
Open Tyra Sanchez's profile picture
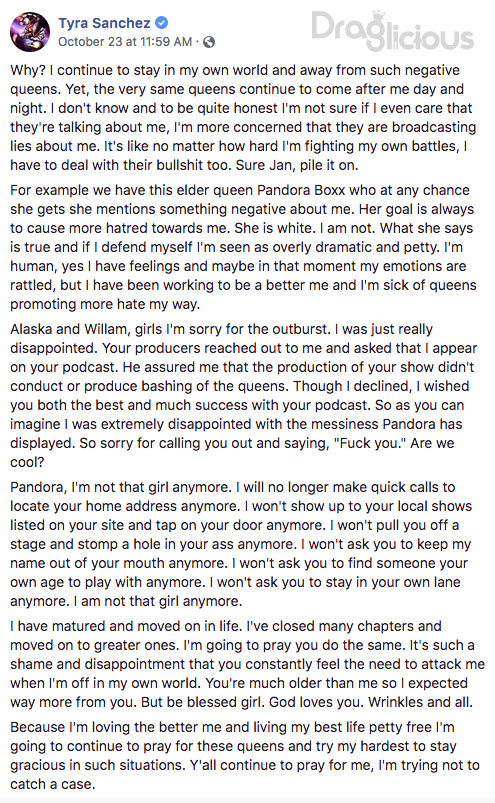(30, 32)
